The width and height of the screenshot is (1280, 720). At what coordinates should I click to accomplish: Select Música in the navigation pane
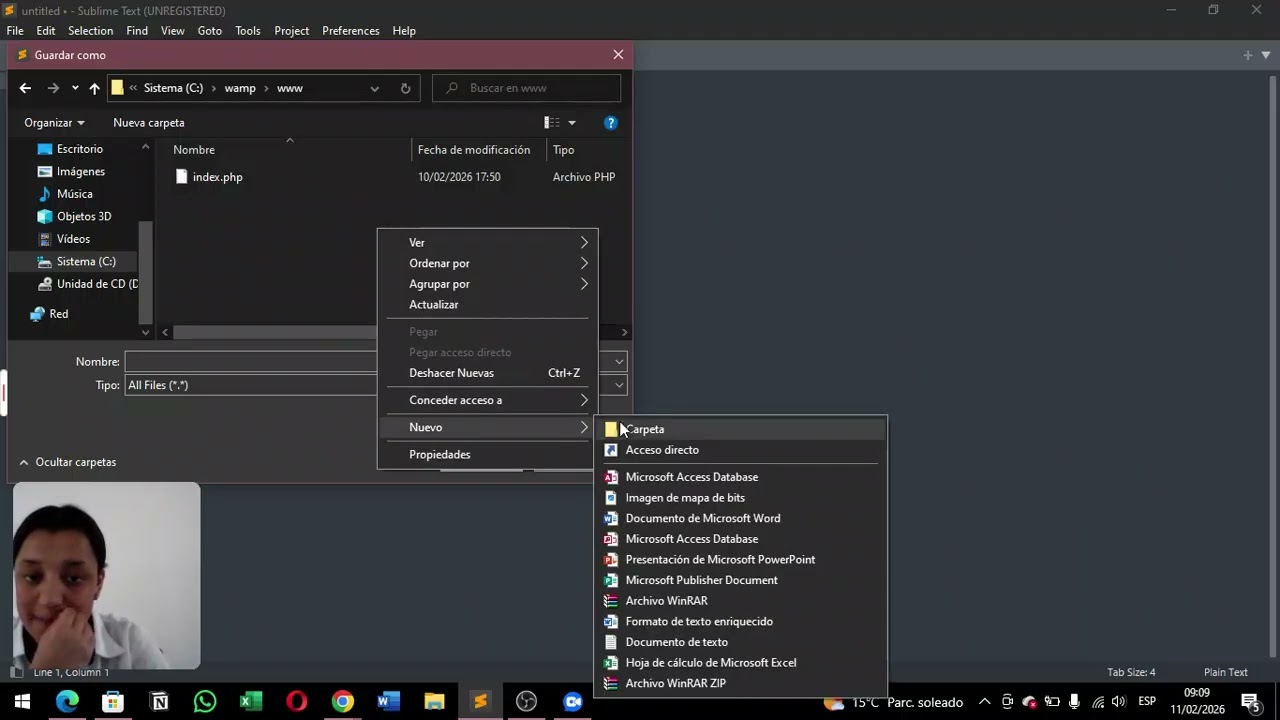click(x=75, y=194)
